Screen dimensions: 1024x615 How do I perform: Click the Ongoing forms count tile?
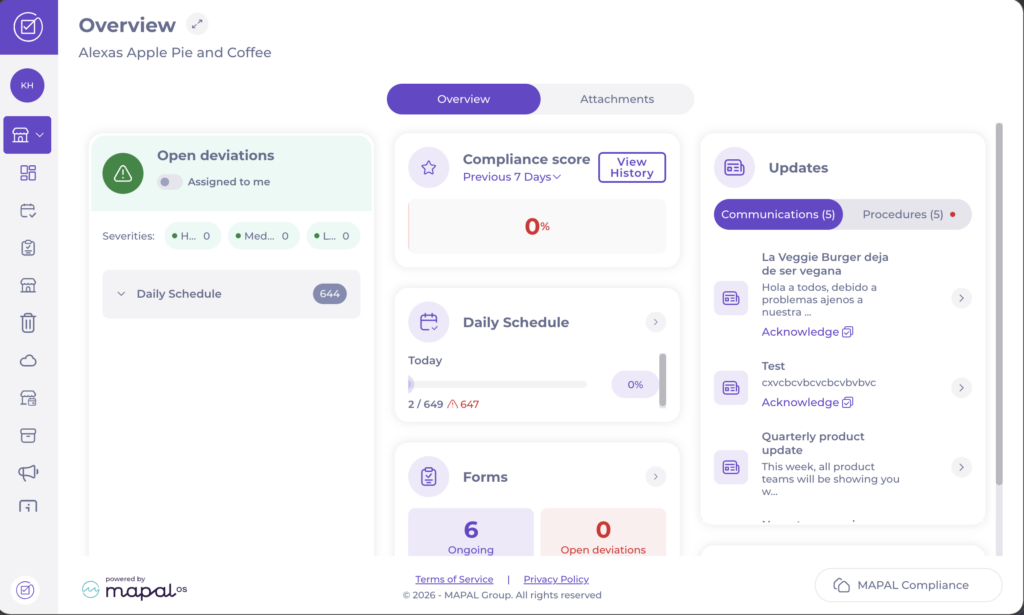coord(471,534)
